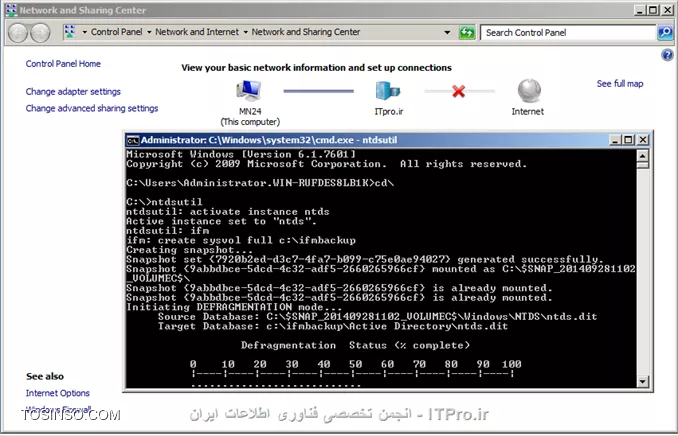The width and height of the screenshot is (678, 436).
Task: Click 'ntdsutil: activate instance ntds' line
Action: [228, 212]
